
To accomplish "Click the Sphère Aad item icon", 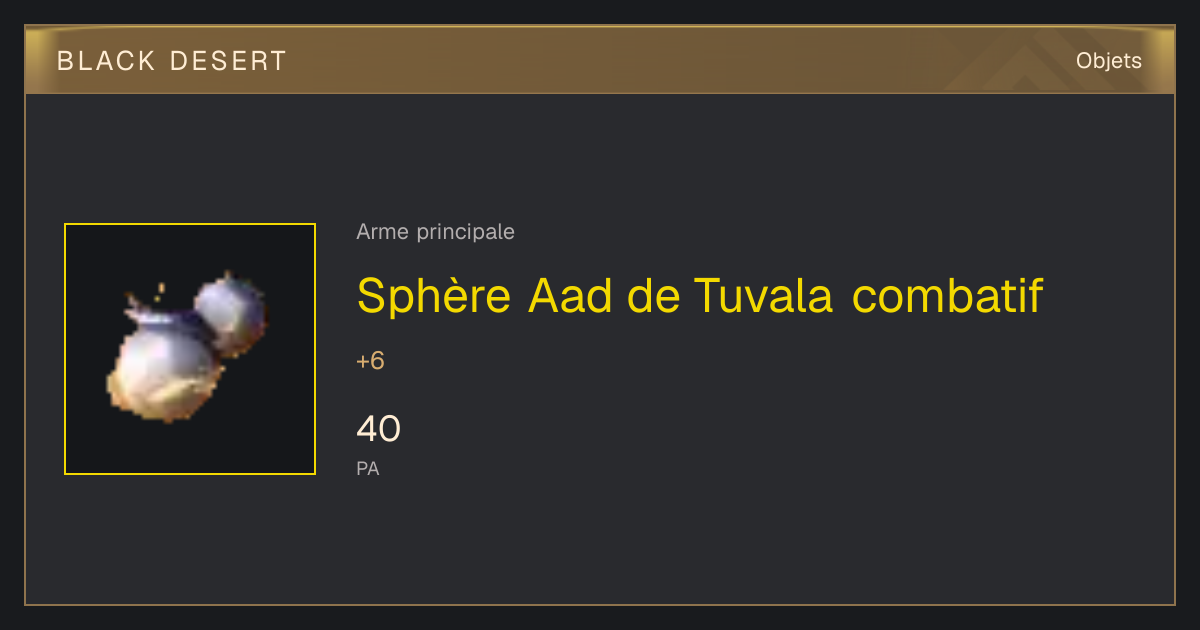I will (190, 349).
